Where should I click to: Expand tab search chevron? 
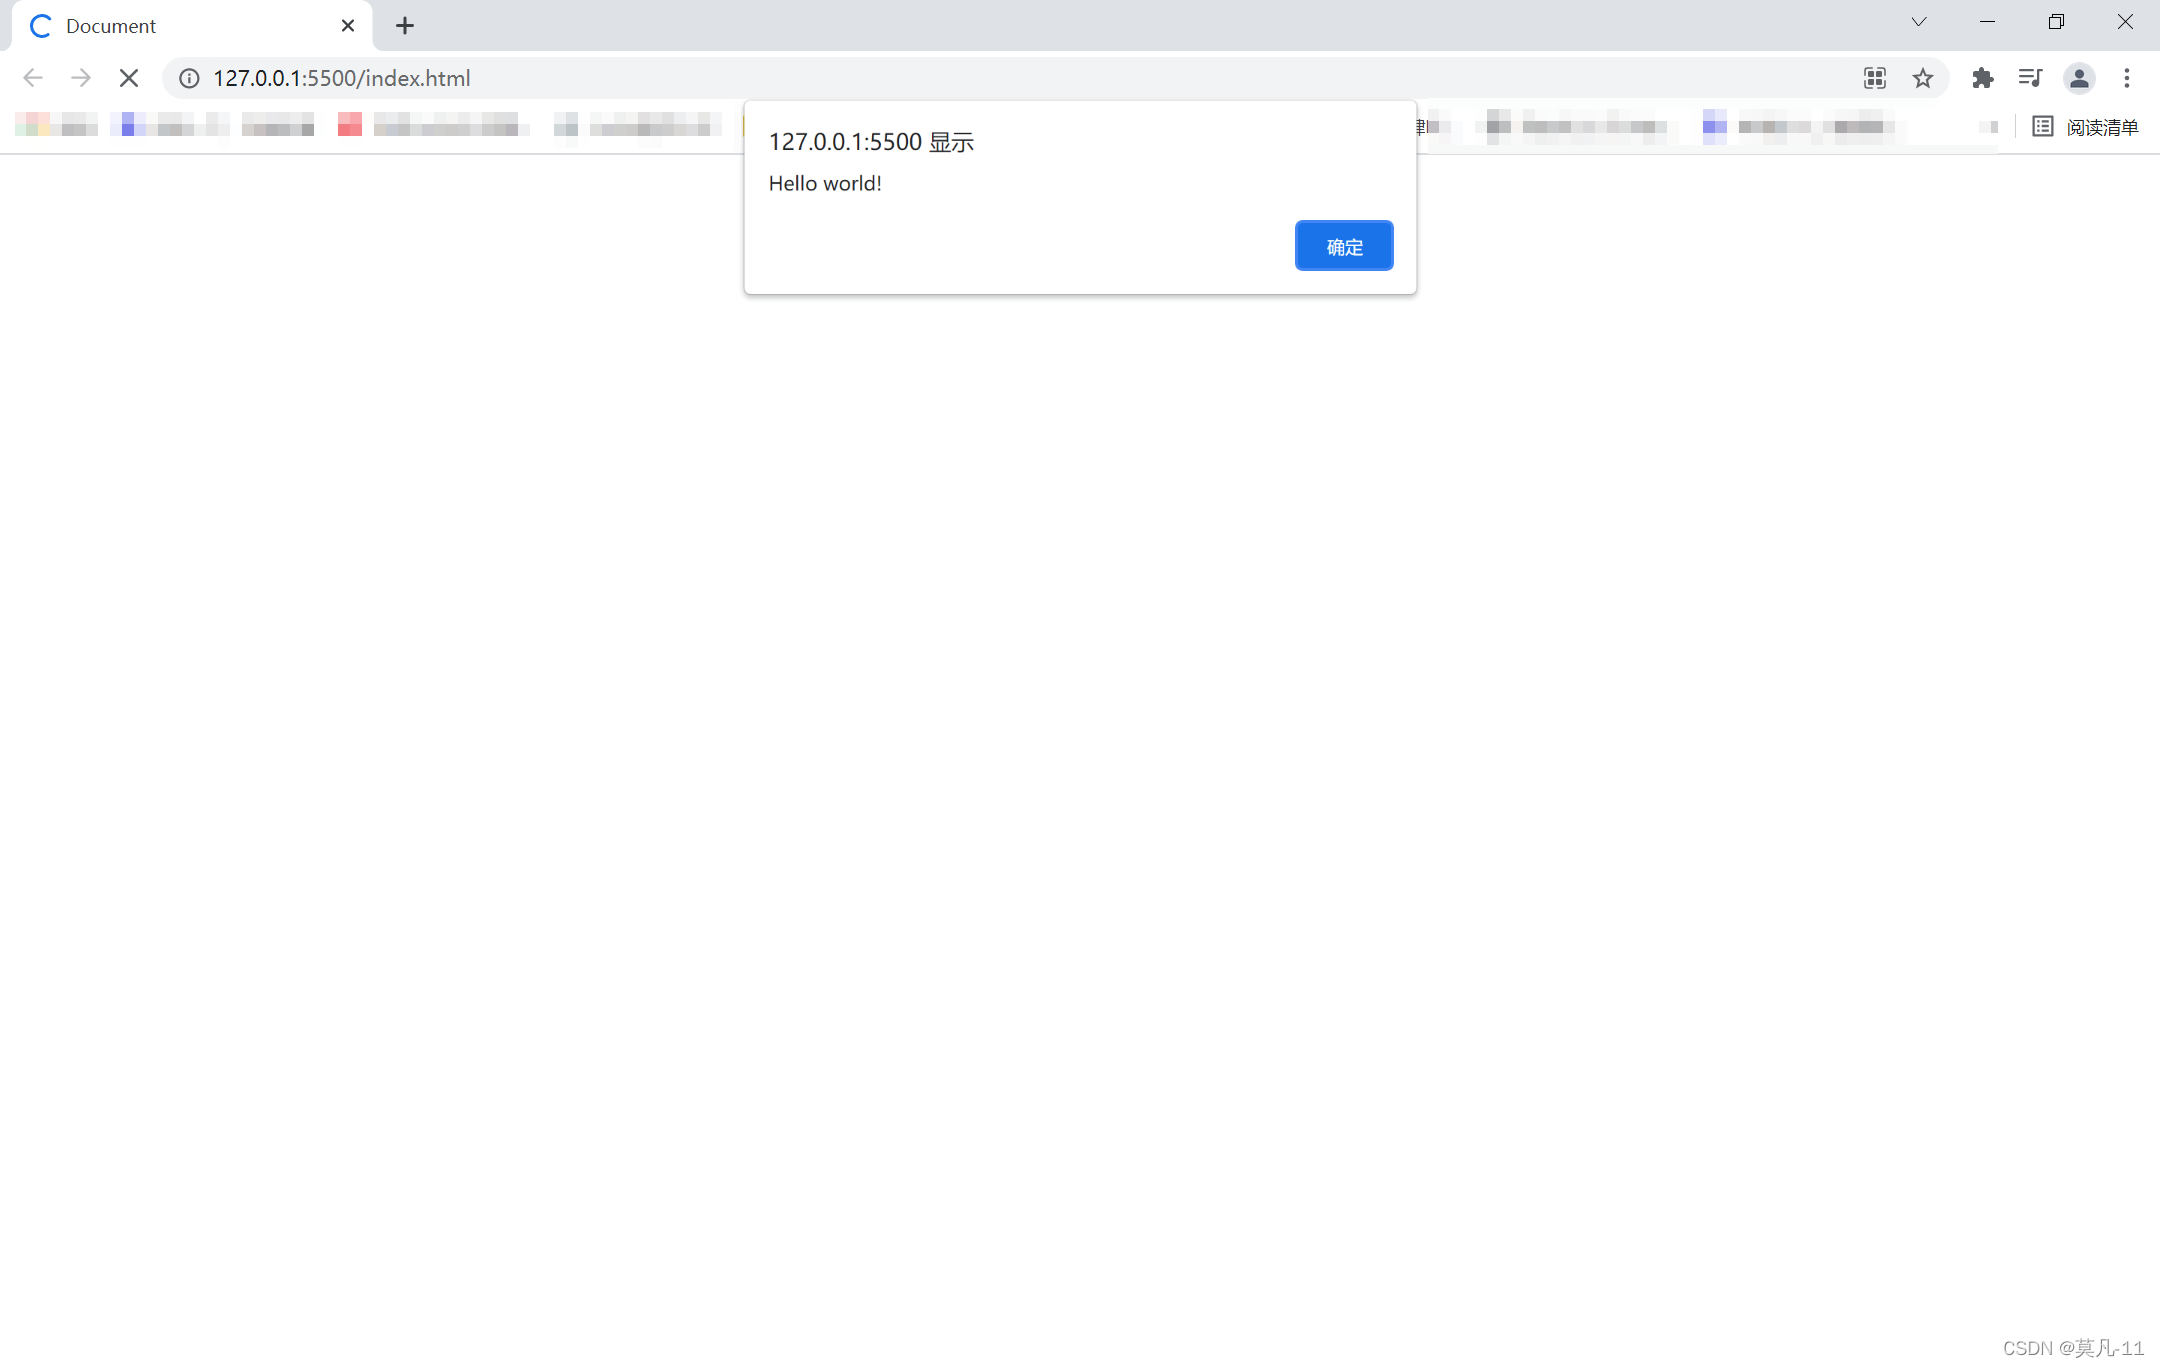(1919, 22)
